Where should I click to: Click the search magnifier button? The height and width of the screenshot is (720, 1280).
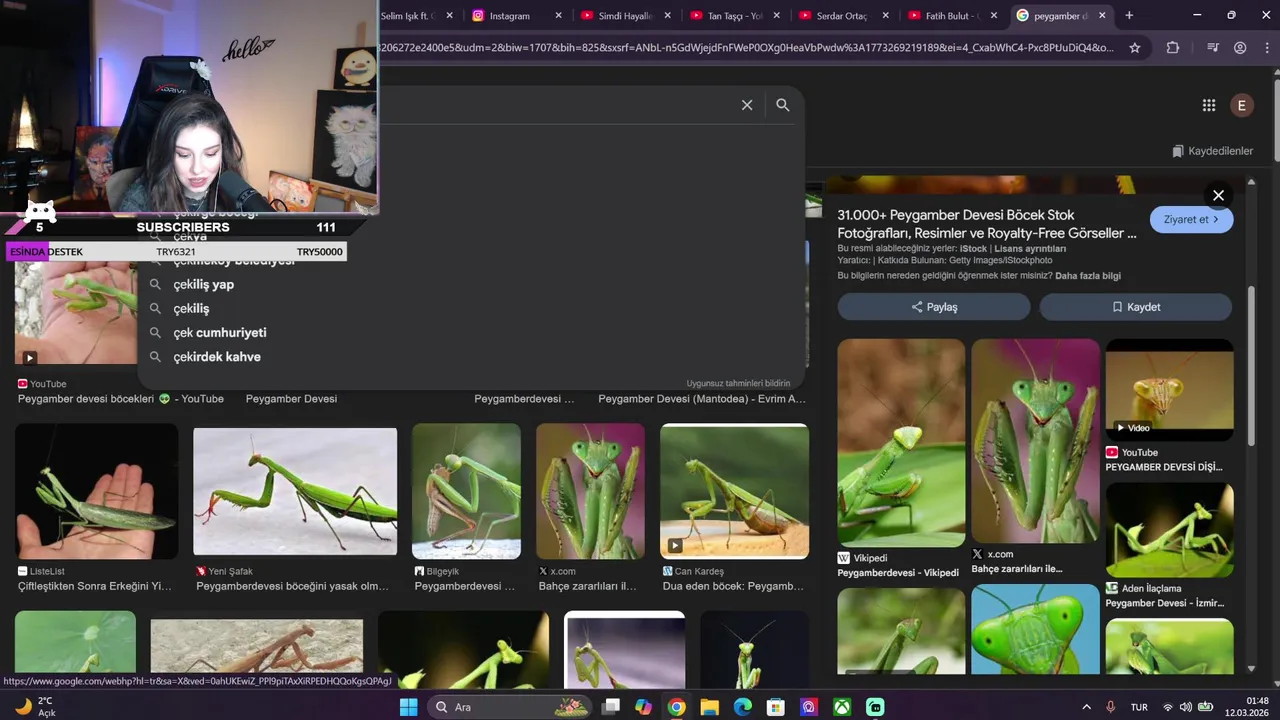[783, 105]
